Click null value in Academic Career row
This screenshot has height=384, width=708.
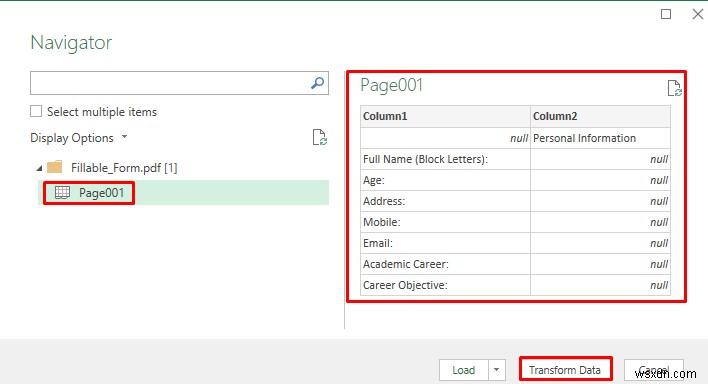point(601,264)
